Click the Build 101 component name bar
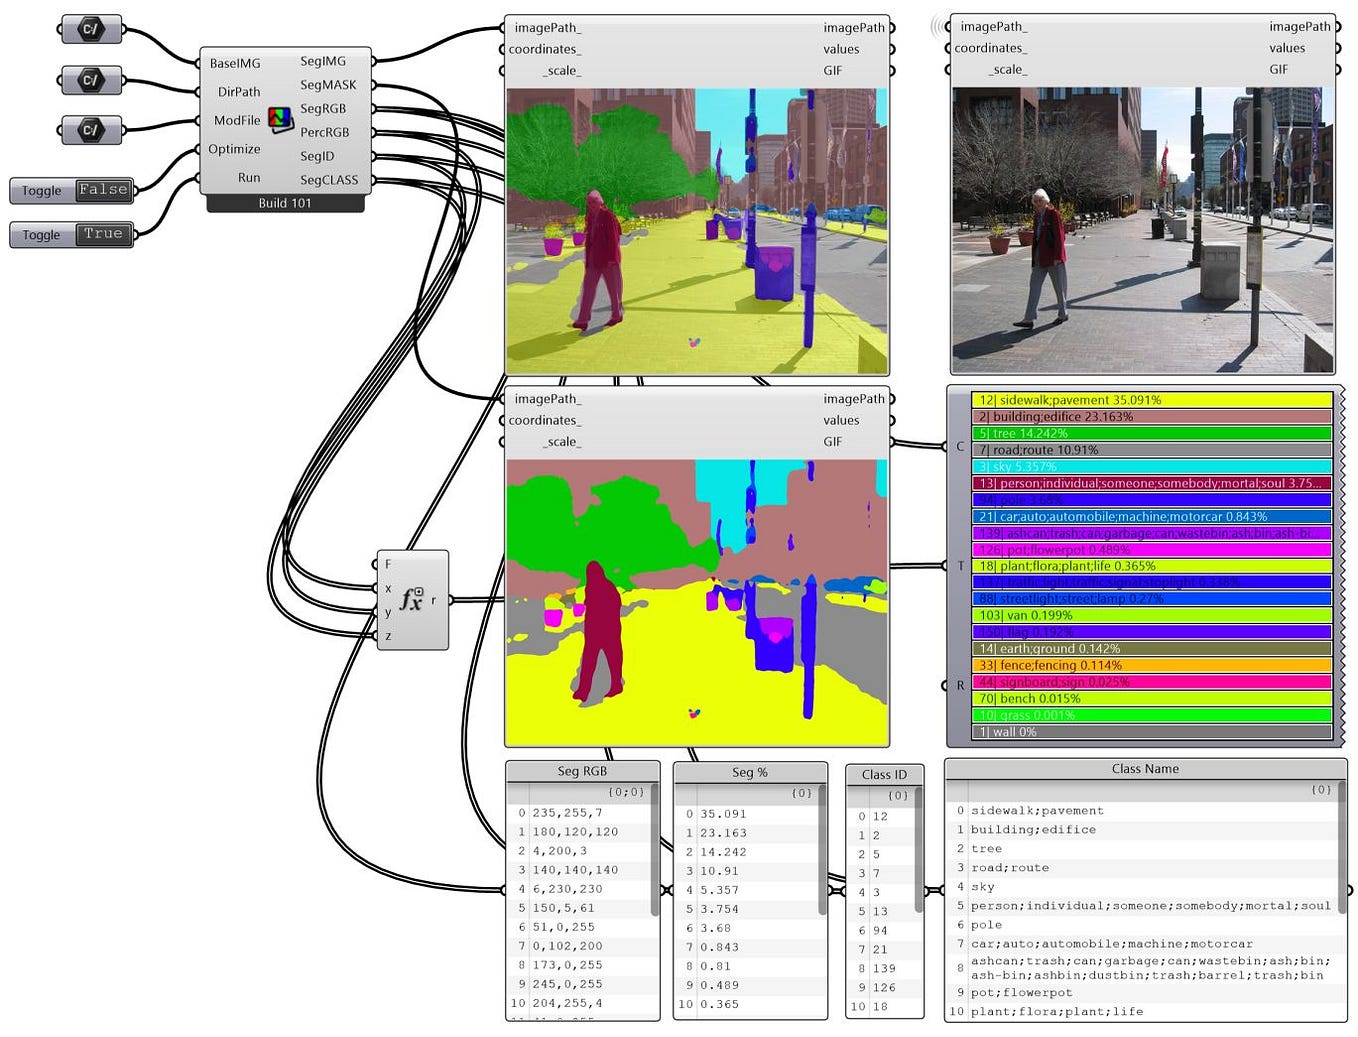This screenshot has width=1358, height=1037. [285, 202]
